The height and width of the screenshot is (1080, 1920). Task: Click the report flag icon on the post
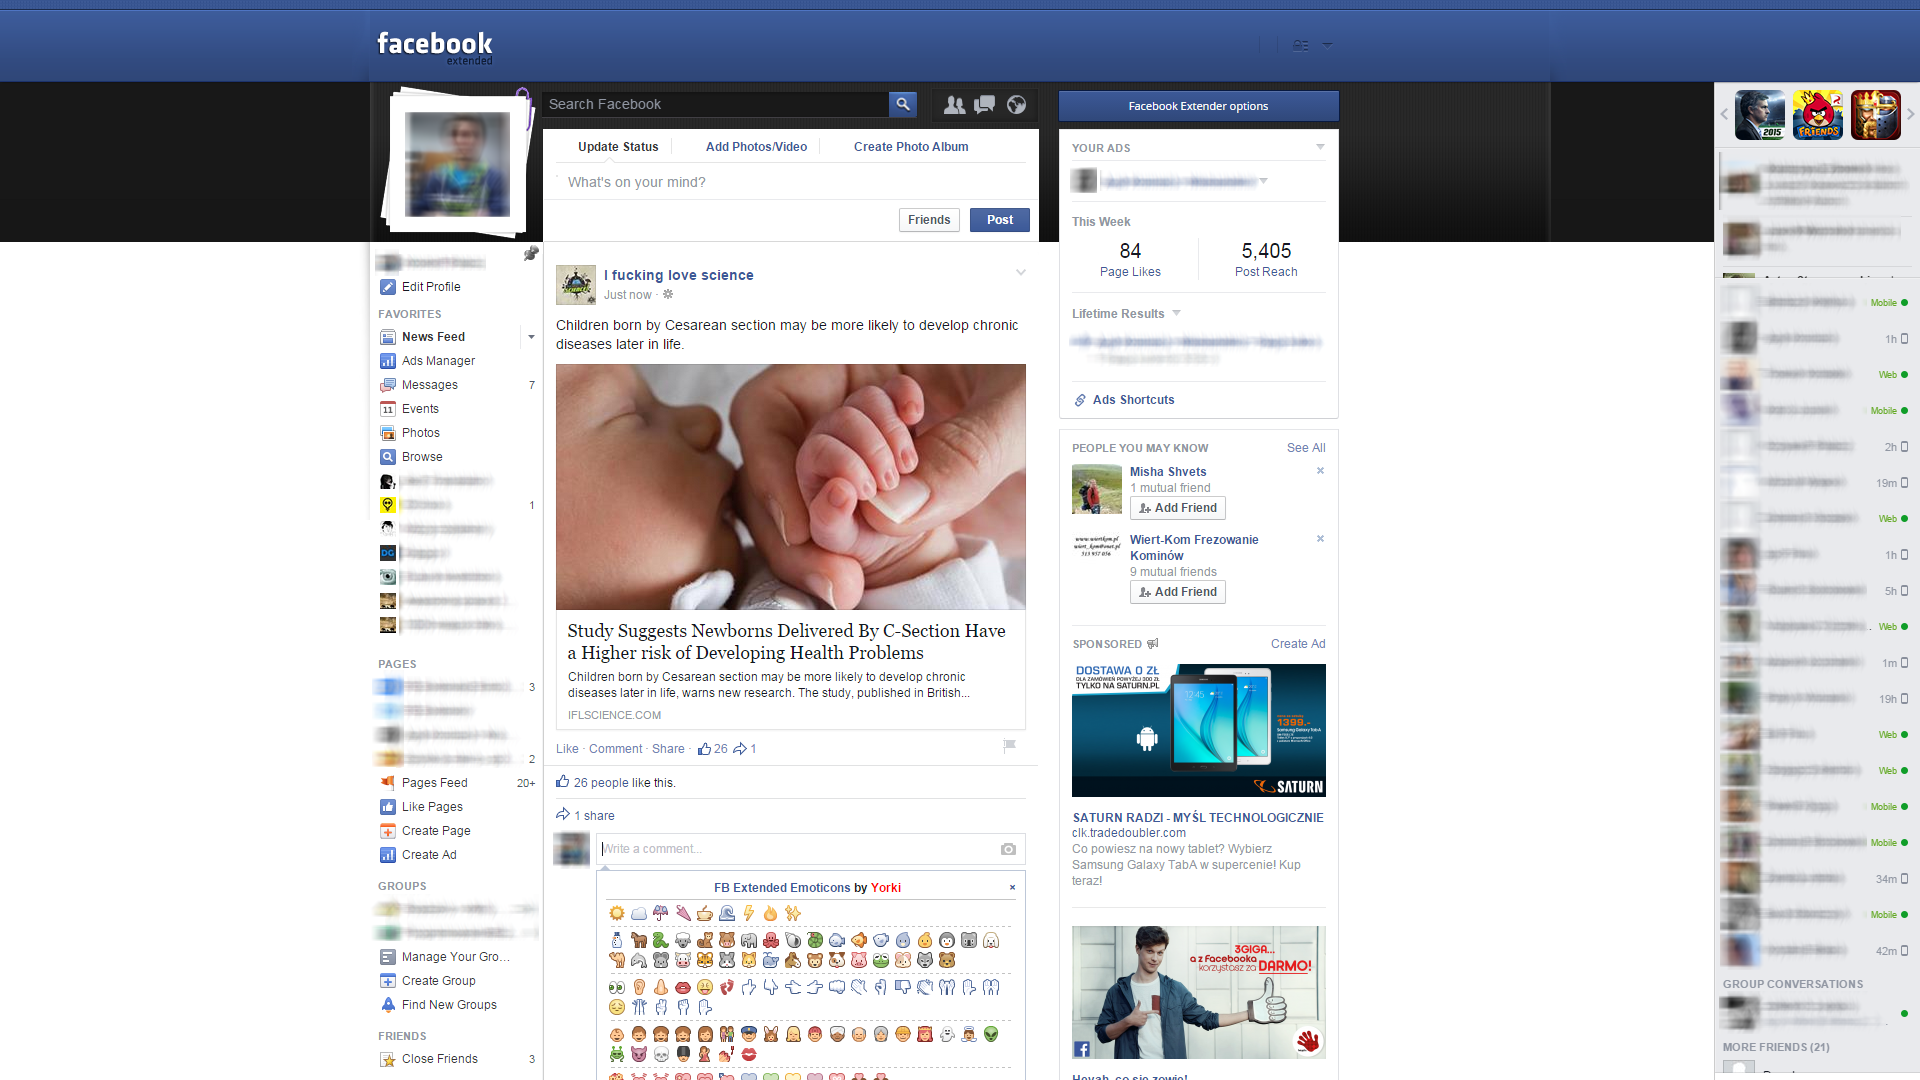[x=1010, y=745]
